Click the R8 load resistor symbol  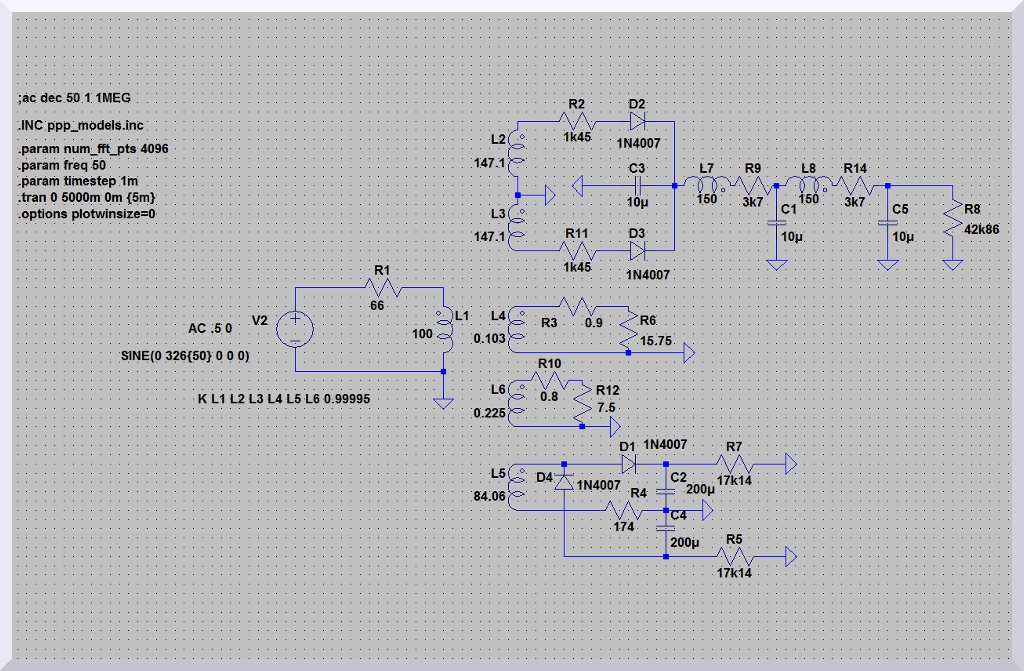pyautogui.click(x=952, y=221)
